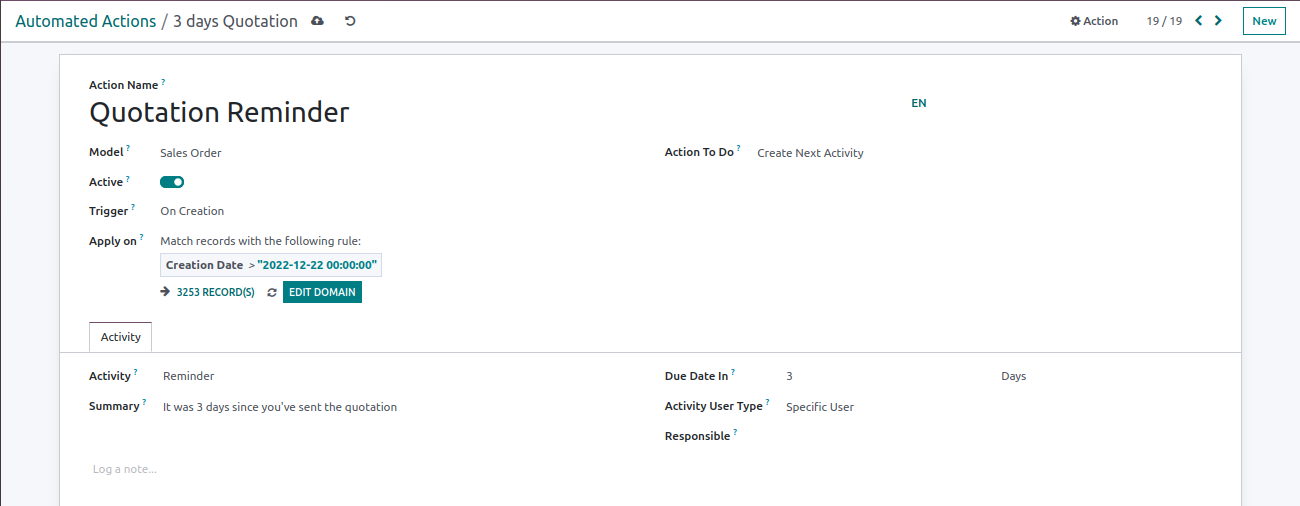Viewport: 1300px width, 506px height.
Task: Go to next record arrow
Action: point(1218,21)
